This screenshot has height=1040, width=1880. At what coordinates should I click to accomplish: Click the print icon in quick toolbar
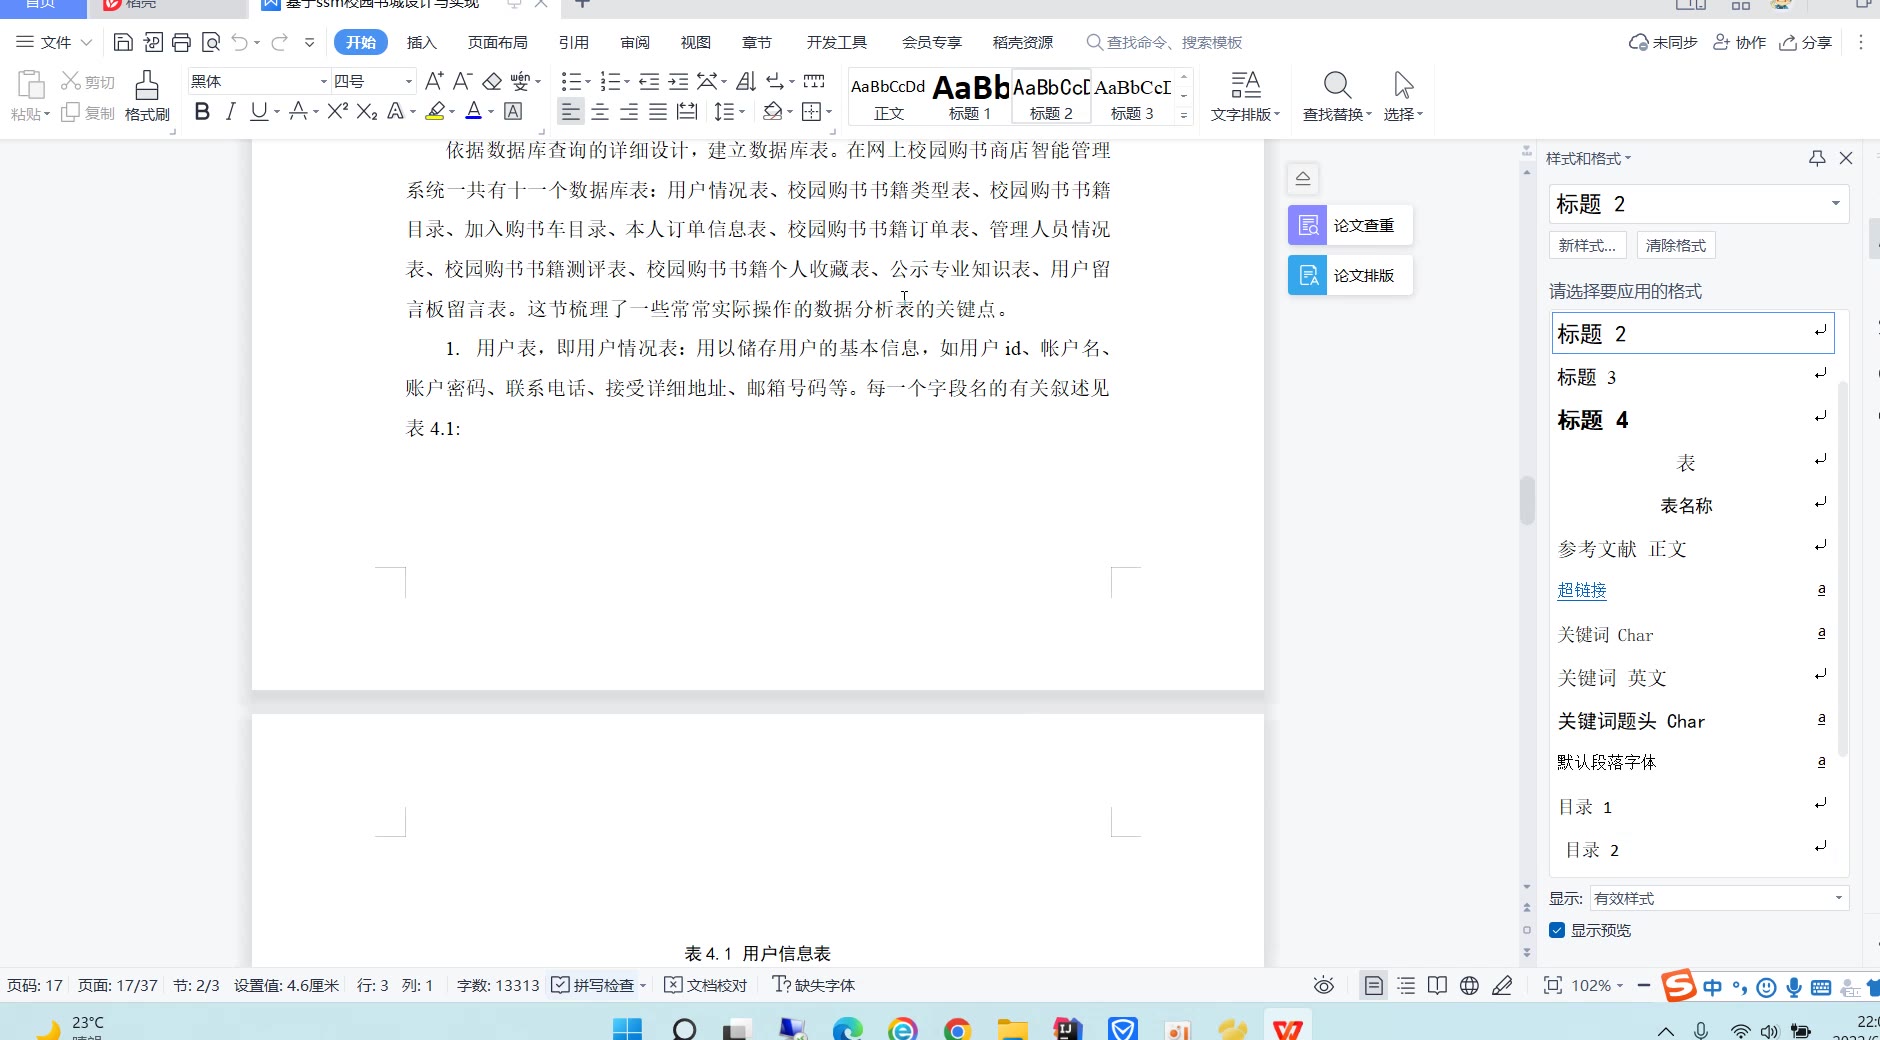coord(181,42)
